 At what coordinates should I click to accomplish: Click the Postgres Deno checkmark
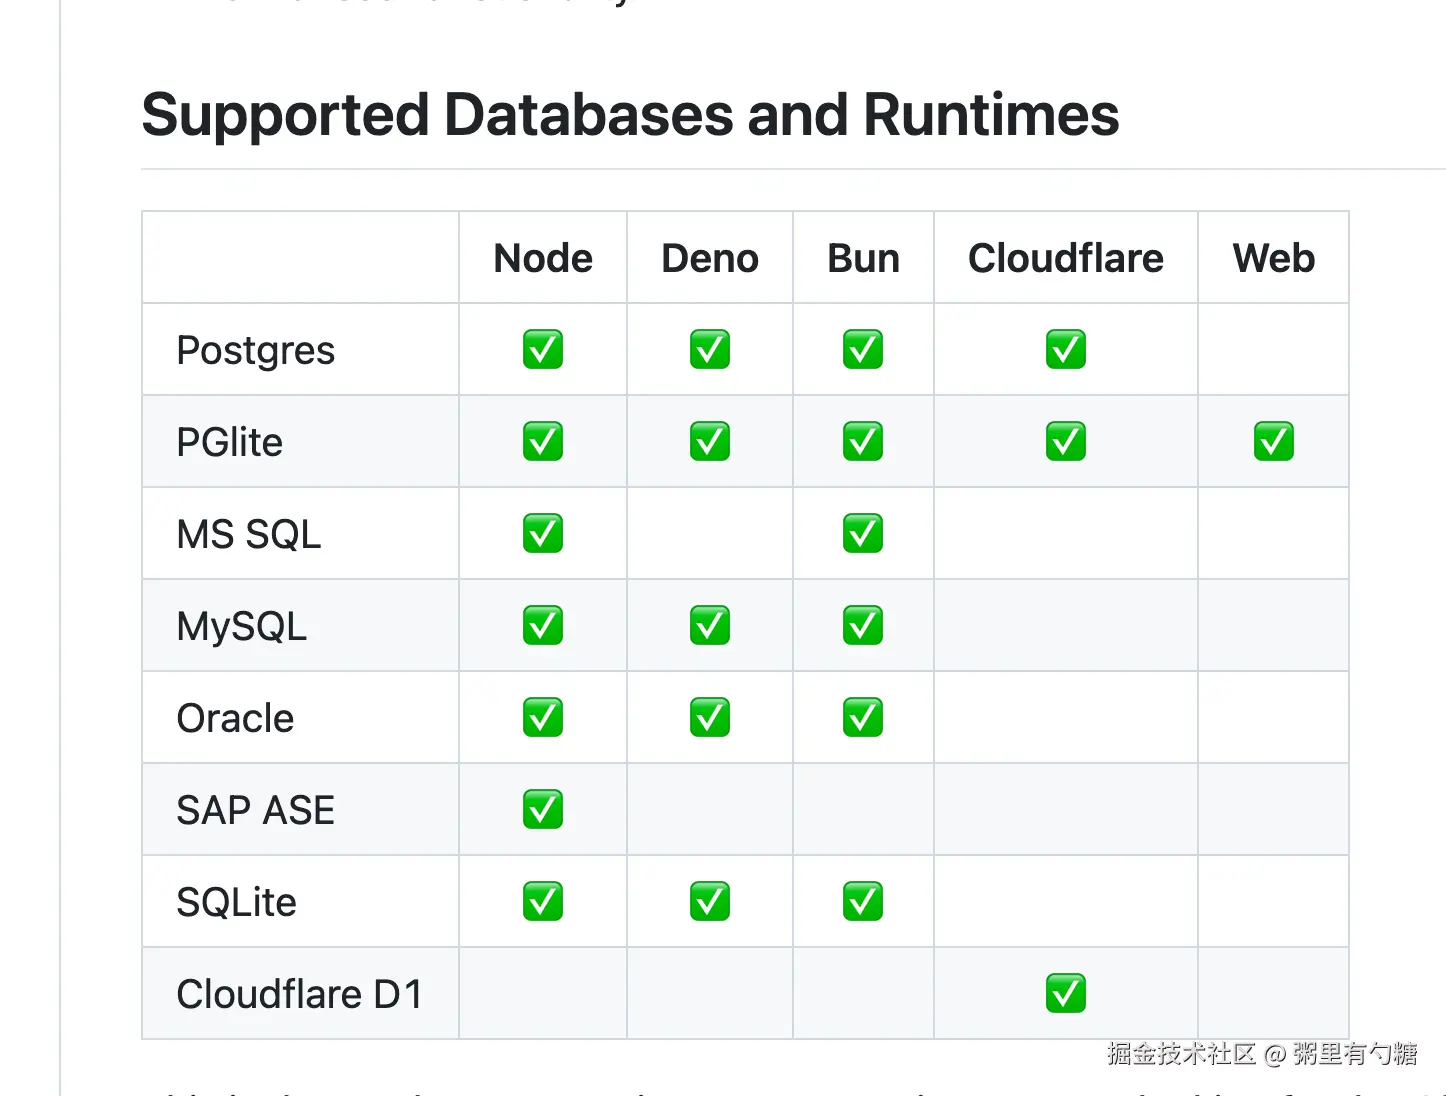click(710, 350)
